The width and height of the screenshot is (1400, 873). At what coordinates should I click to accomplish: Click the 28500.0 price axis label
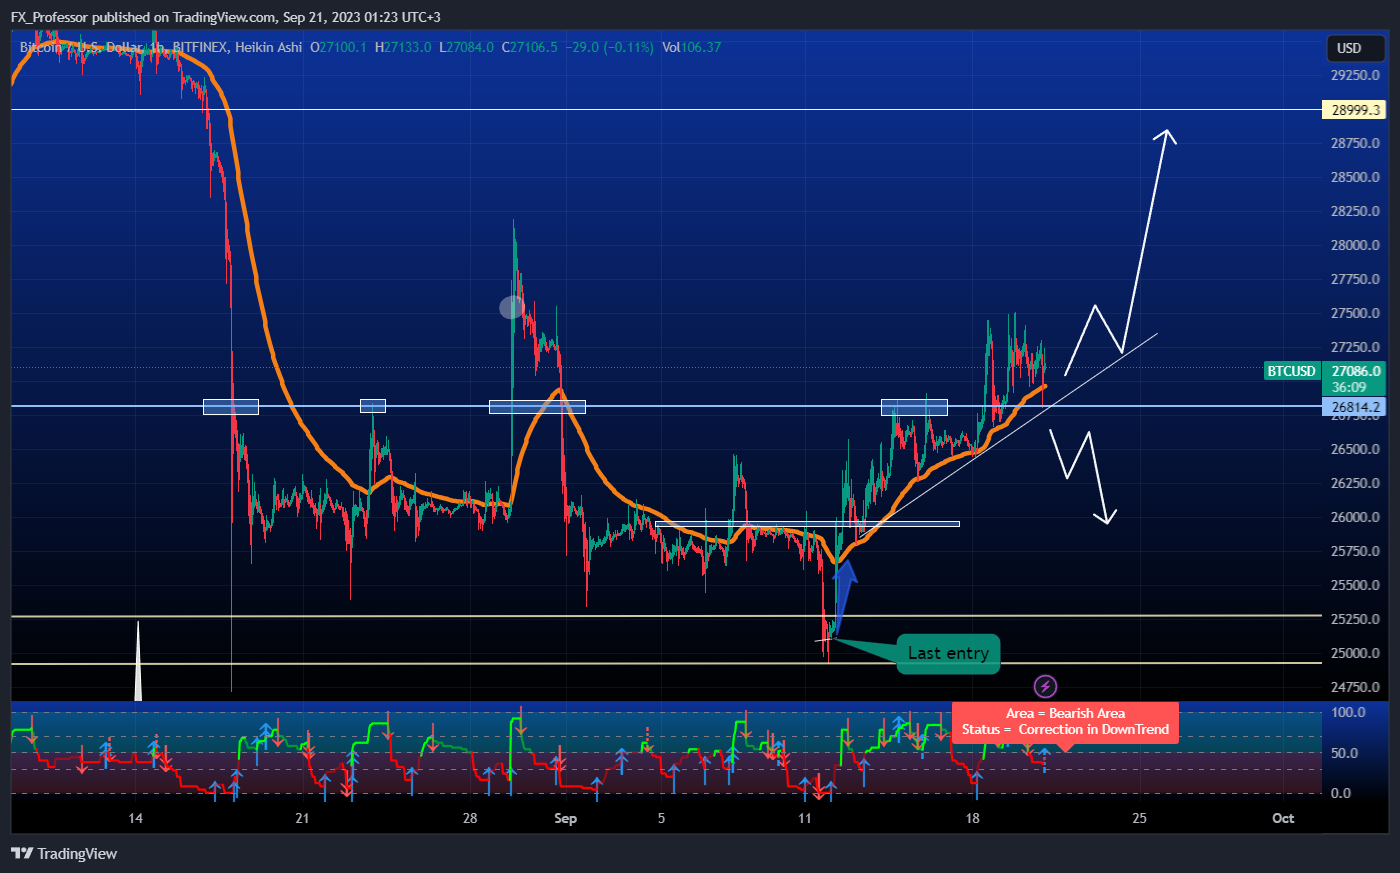(1355, 177)
